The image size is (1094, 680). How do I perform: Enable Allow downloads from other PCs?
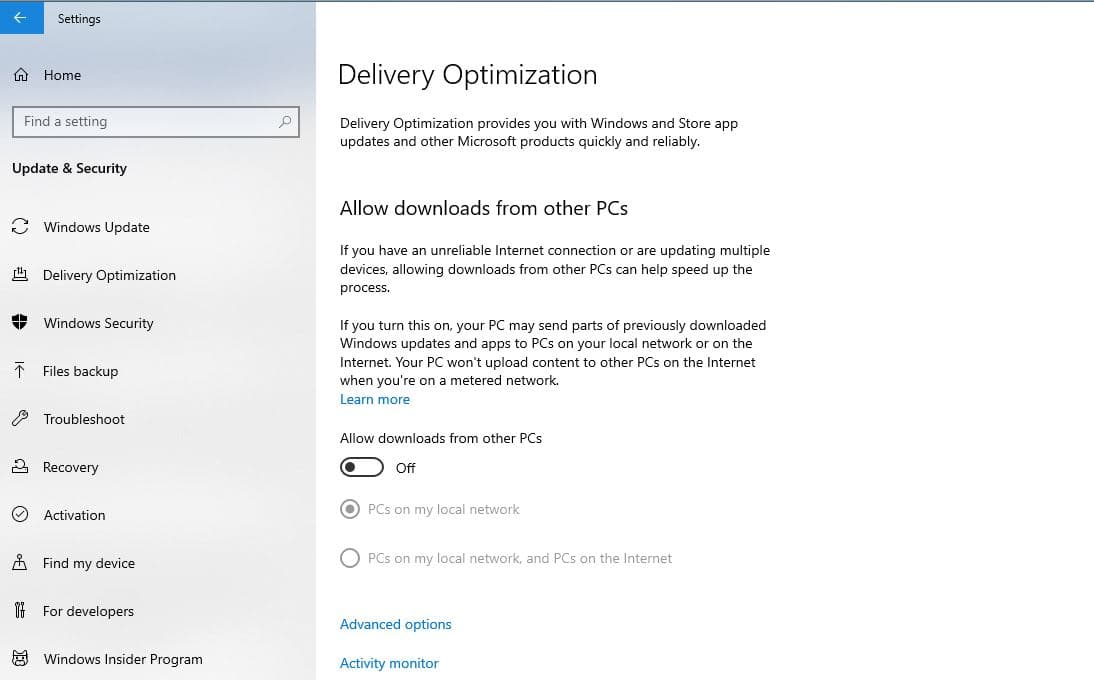point(361,467)
